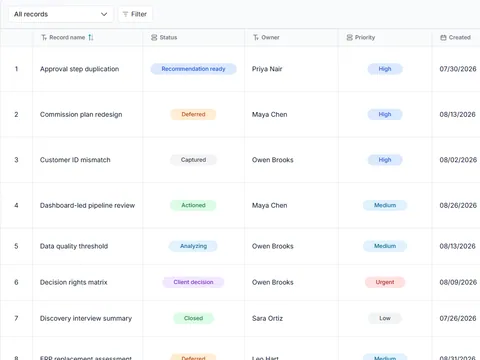Viewport: 480px width, 360px height.
Task: Click the 'Low' priority tag
Action: (385, 318)
